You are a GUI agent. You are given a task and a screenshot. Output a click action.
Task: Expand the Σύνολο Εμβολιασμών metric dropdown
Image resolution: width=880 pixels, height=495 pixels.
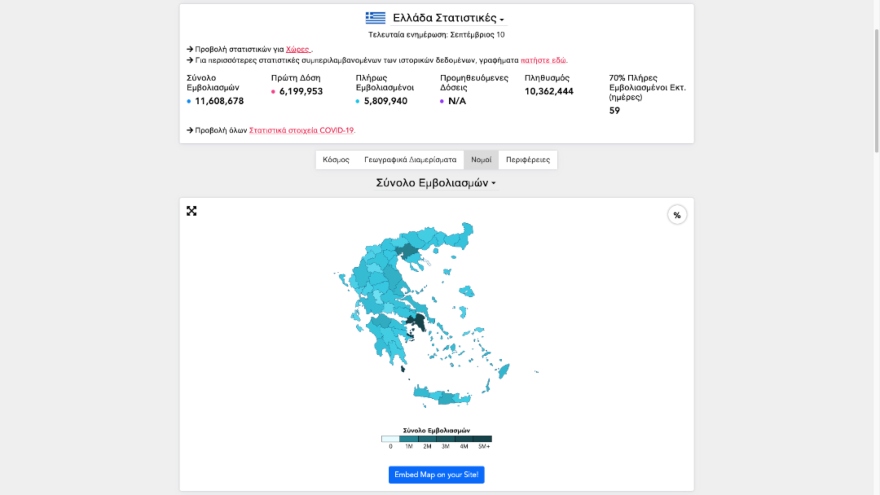pyautogui.click(x=436, y=183)
